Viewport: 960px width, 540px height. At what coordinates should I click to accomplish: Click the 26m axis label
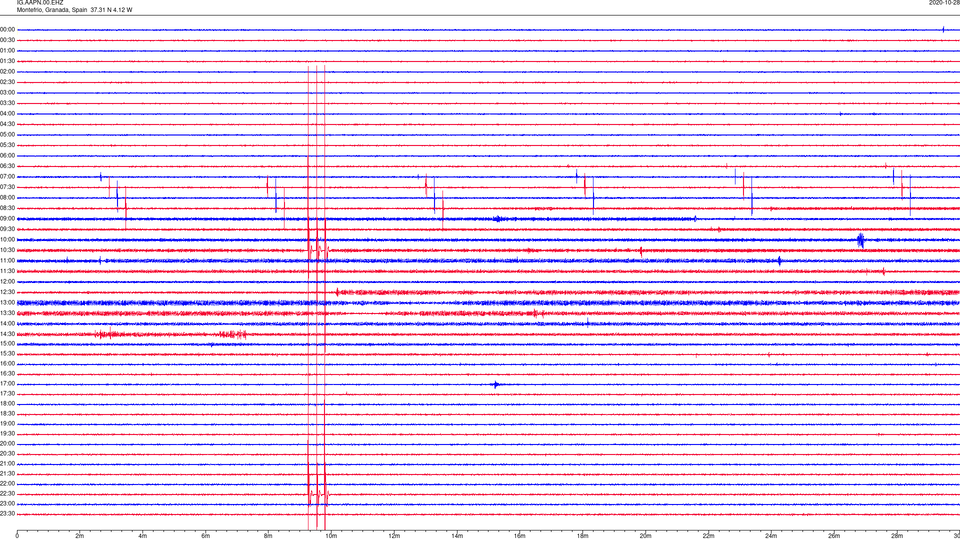pyautogui.click(x=834, y=536)
